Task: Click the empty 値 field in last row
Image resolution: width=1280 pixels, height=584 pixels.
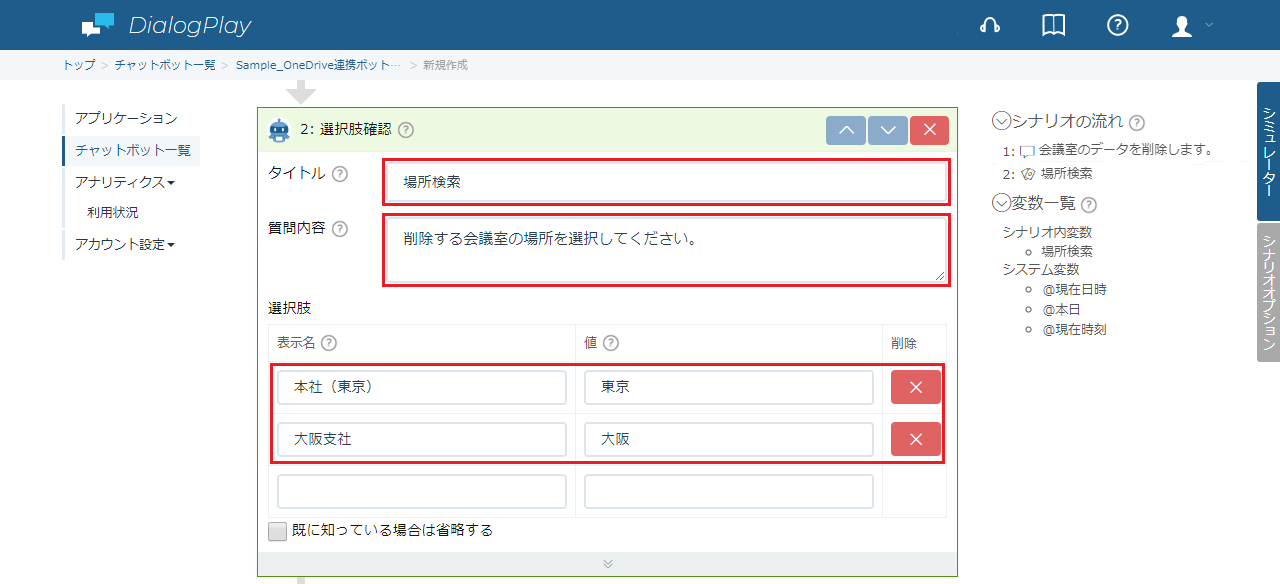Action: click(729, 491)
